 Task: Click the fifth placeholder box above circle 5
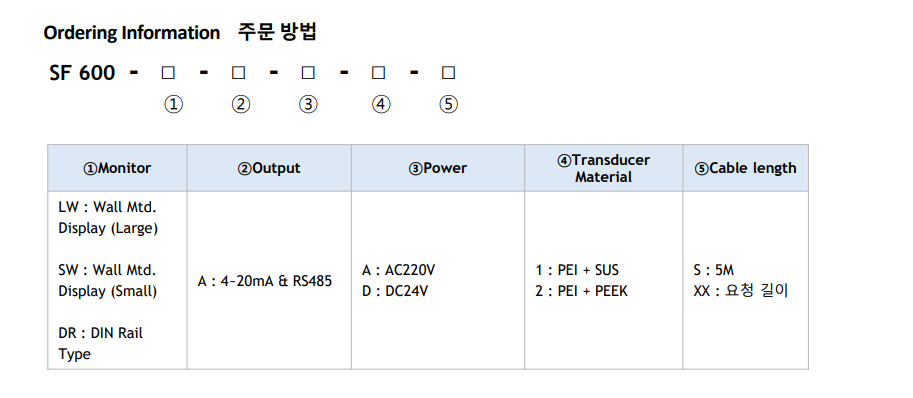[448, 73]
